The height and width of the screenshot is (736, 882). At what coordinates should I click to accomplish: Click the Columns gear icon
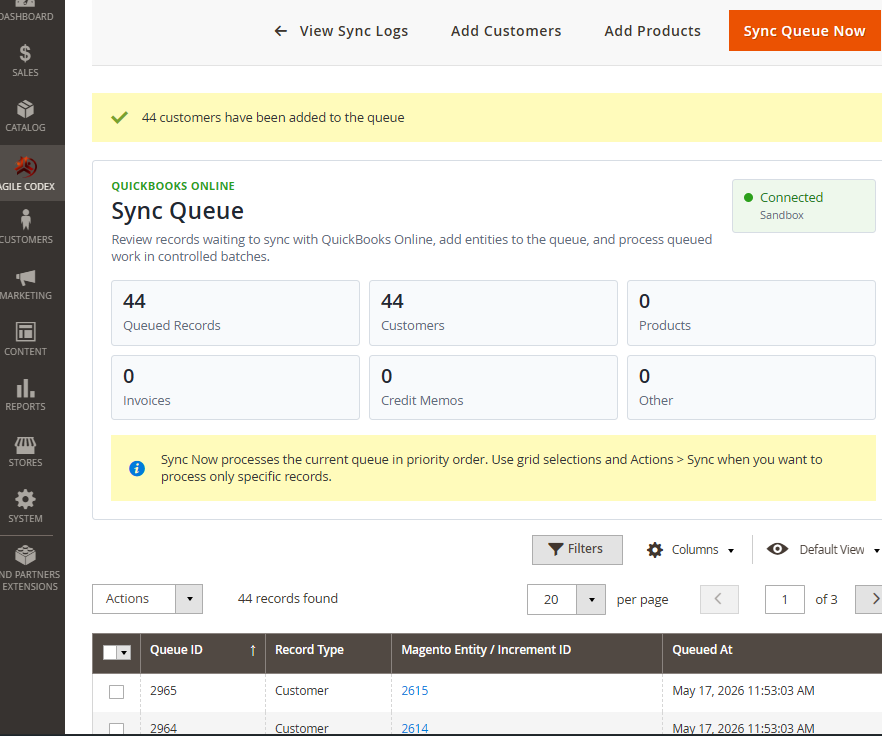click(x=655, y=550)
